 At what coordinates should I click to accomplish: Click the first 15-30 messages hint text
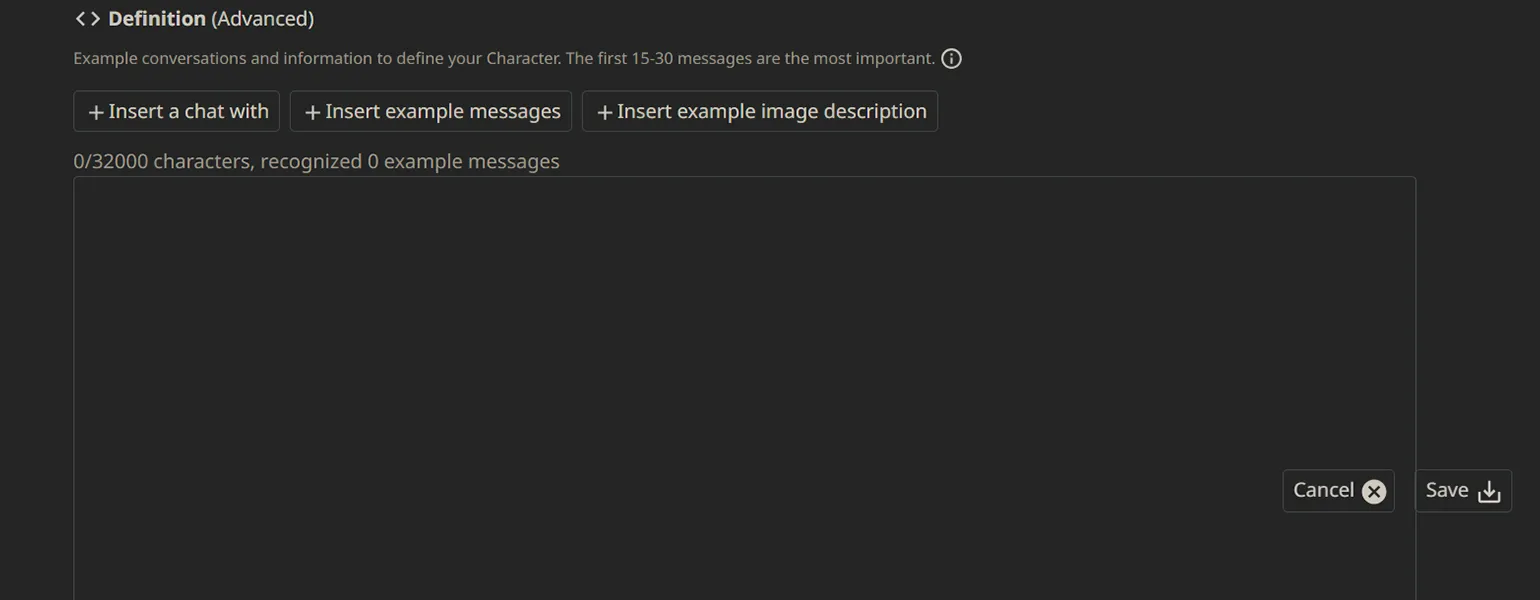pyautogui.click(x=750, y=59)
